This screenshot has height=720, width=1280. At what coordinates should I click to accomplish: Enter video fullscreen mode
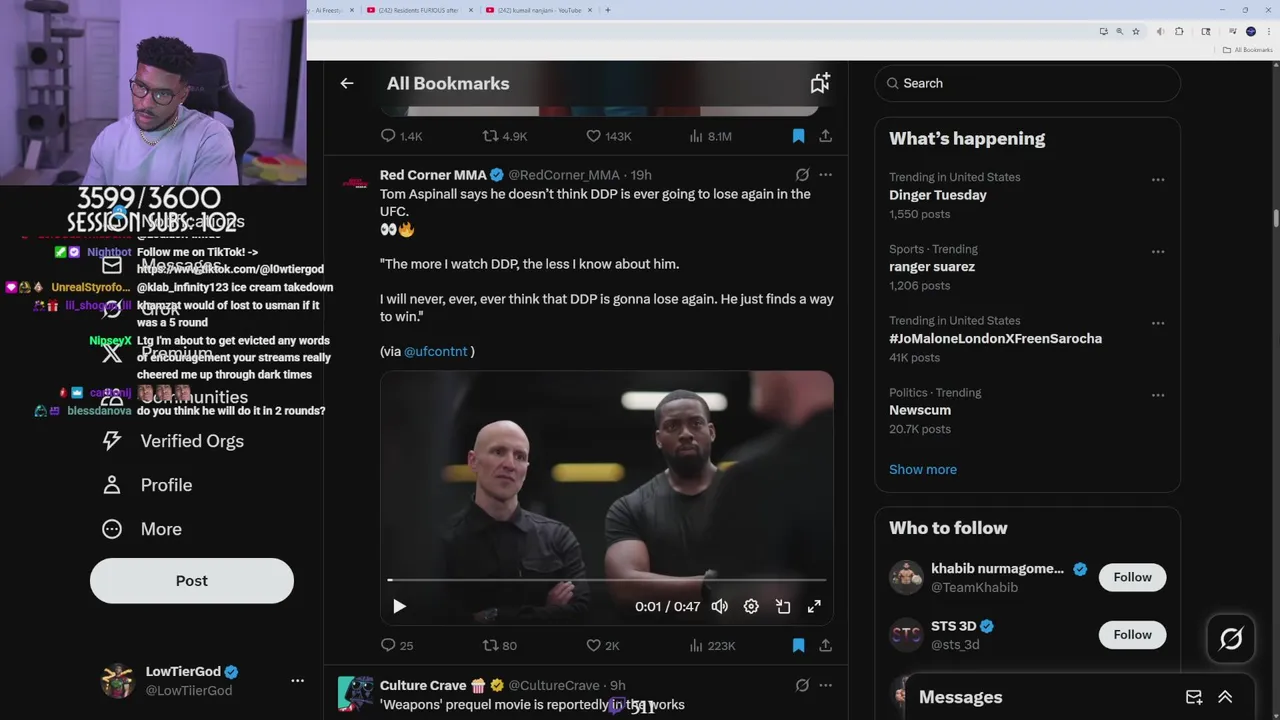pos(814,606)
